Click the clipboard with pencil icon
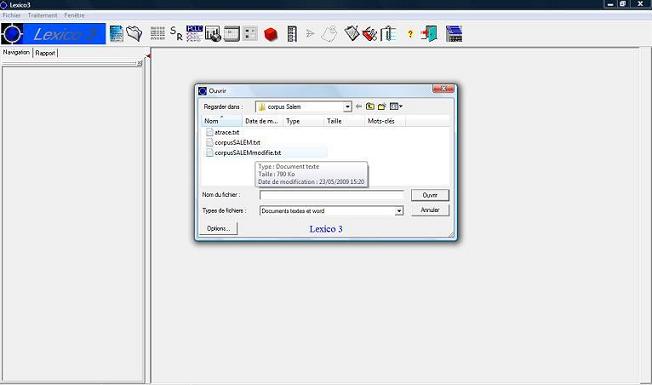This screenshot has height=385, width=652. click(x=352, y=33)
